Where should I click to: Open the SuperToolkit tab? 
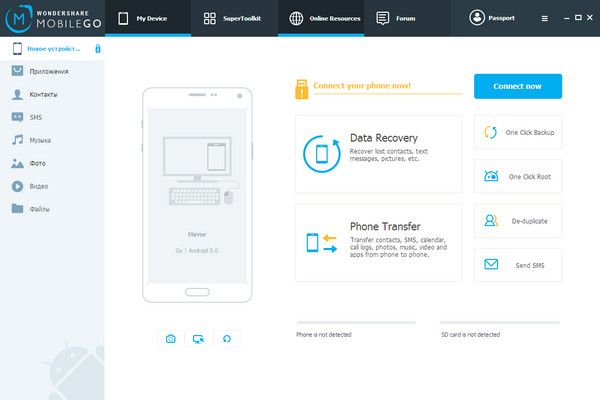[234, 18]
